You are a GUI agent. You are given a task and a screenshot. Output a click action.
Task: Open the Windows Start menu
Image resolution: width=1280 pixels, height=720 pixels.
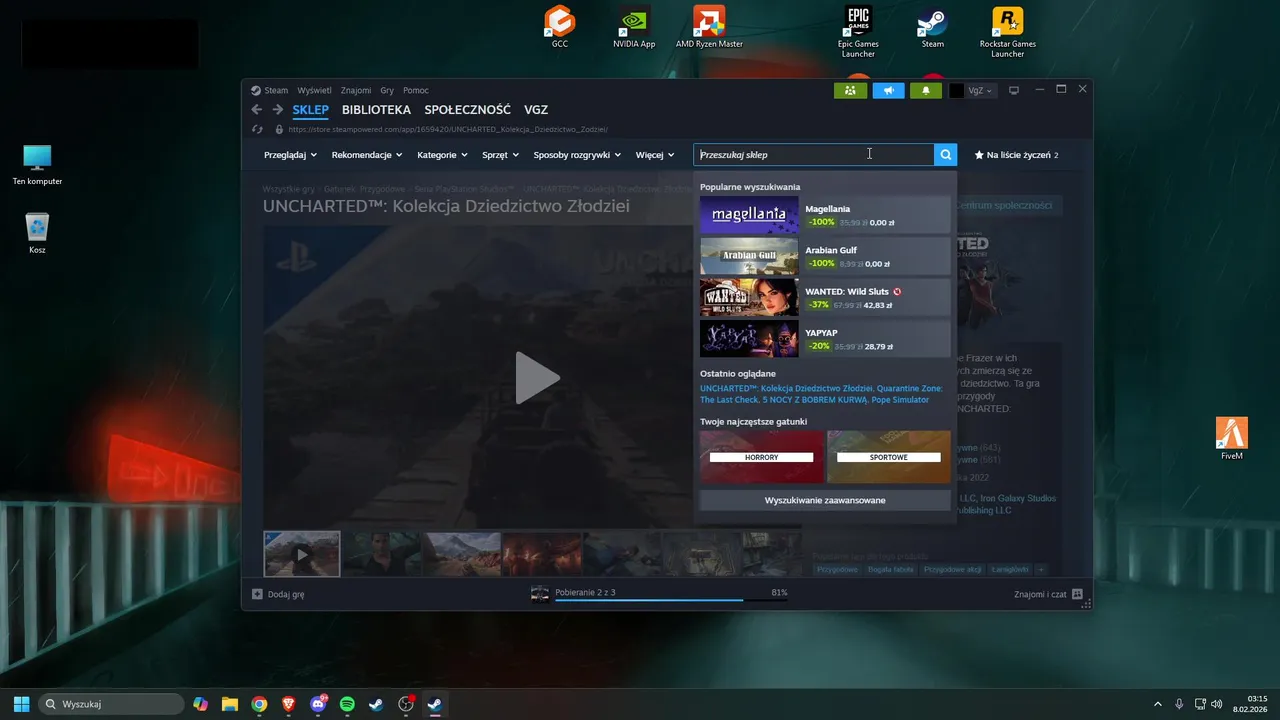pyautogui.click(x=21, y=704)
